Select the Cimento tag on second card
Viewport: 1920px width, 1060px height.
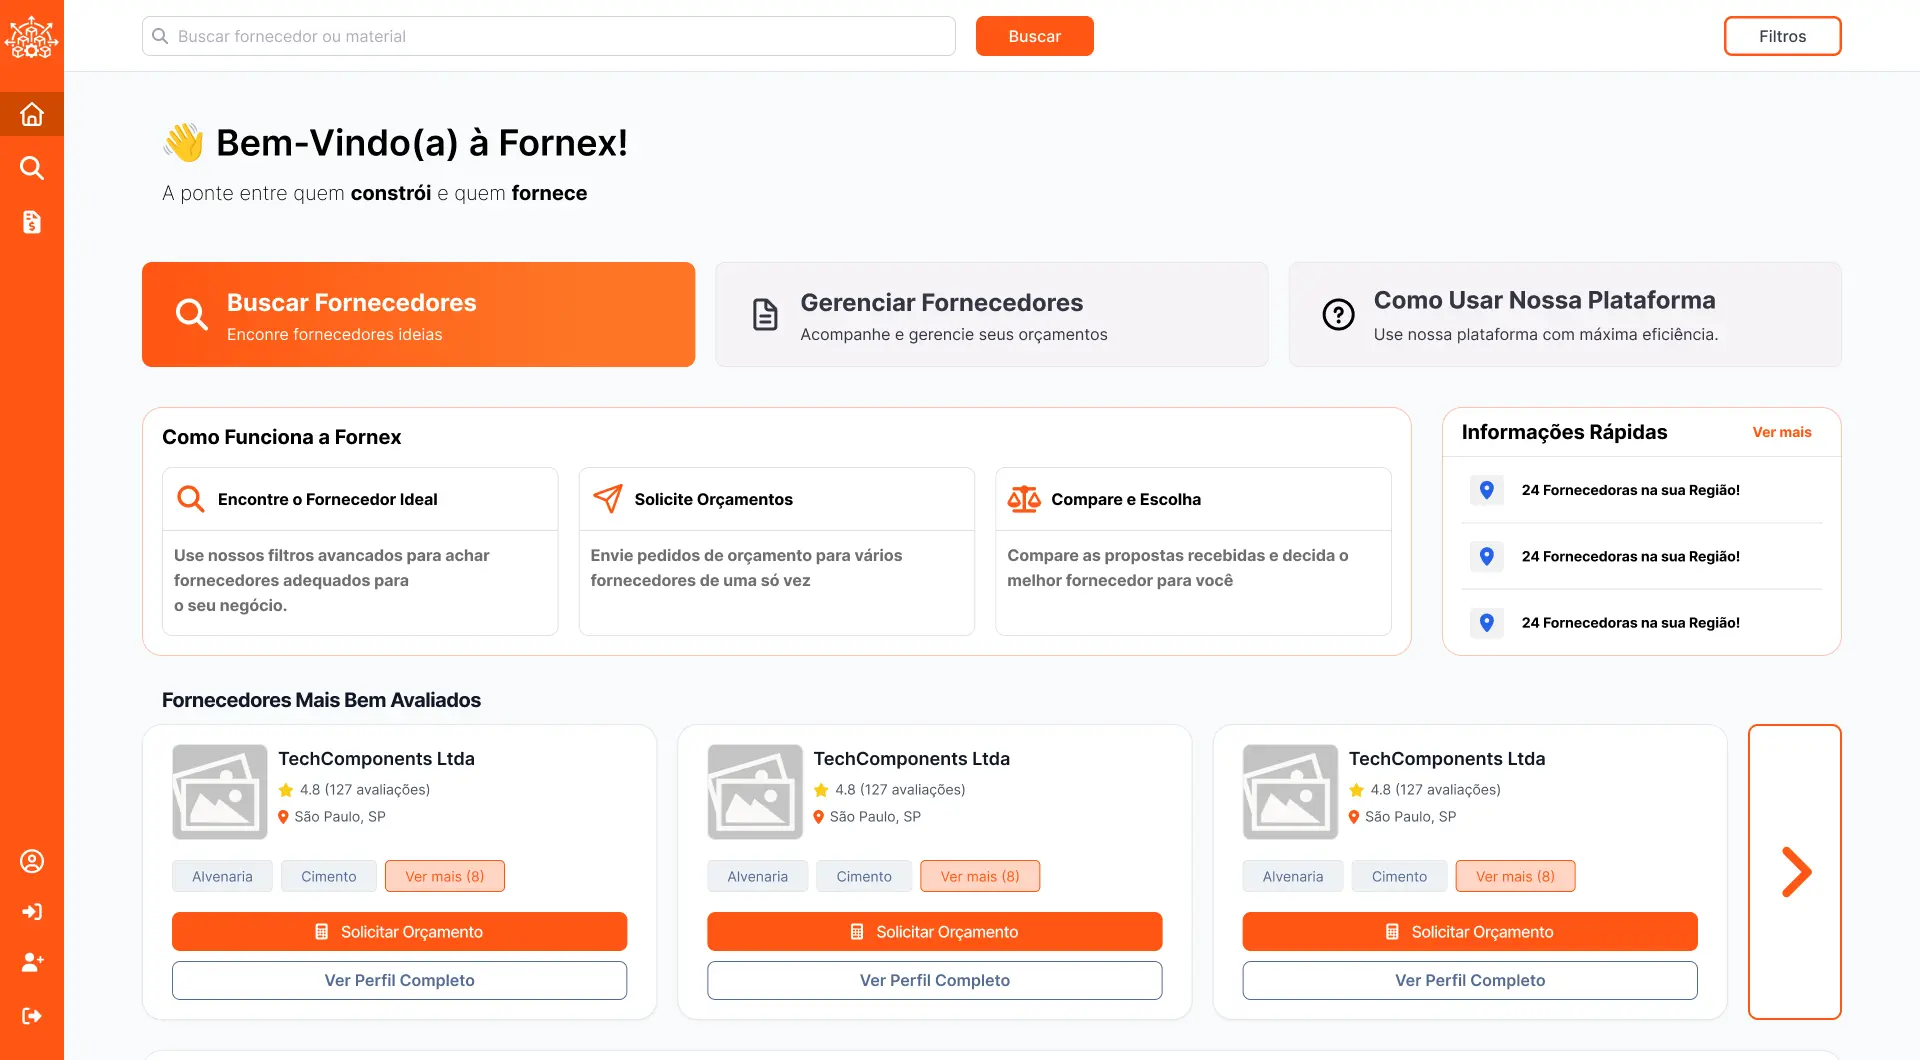[x=864, y=876]
